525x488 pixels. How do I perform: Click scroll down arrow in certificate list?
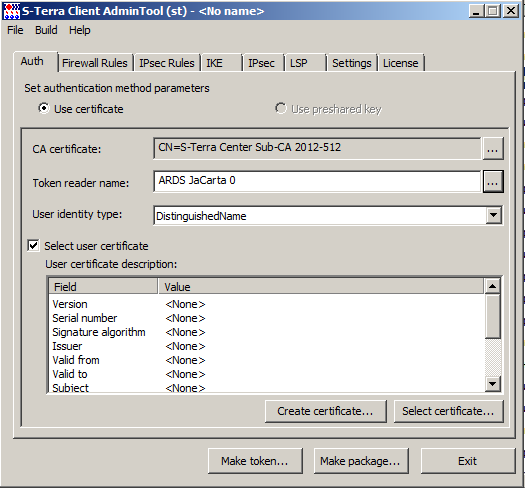pos(492,384)
